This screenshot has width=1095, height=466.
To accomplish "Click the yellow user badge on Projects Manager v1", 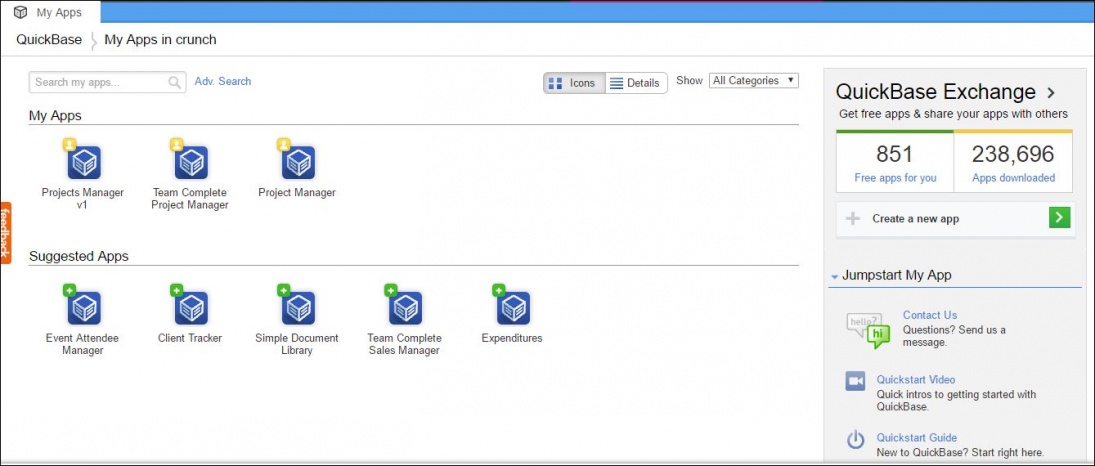I will (x=69, y=145).
